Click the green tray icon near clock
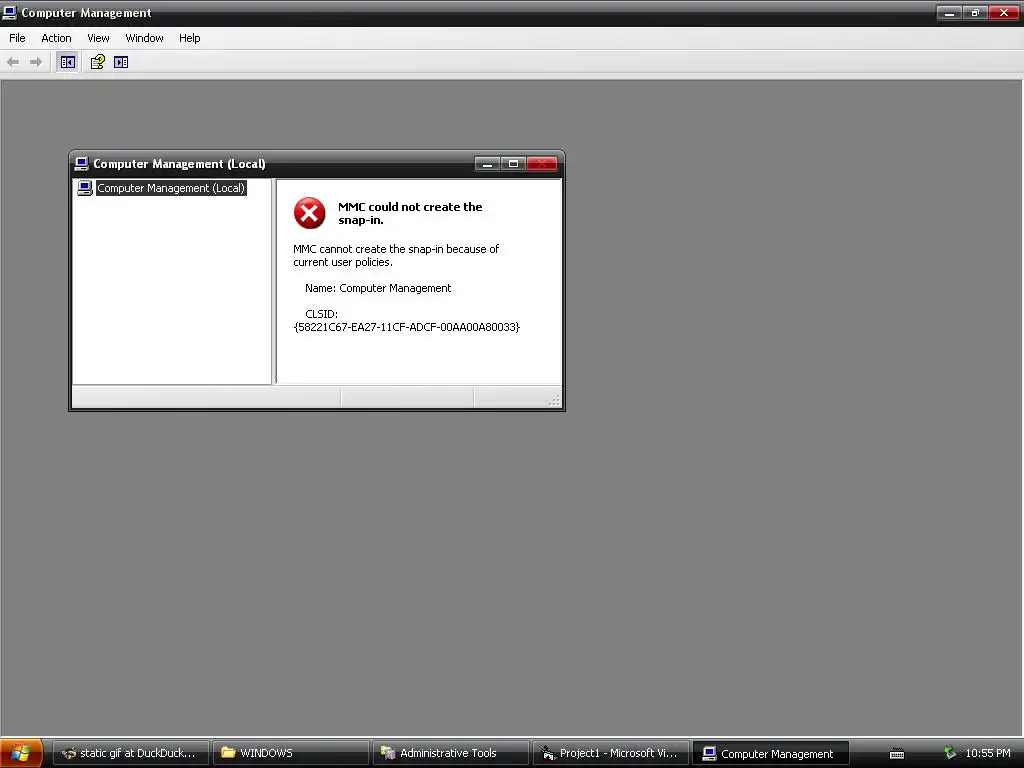The height and width of the screenshot is (768, 1024). tap(950, 753)
